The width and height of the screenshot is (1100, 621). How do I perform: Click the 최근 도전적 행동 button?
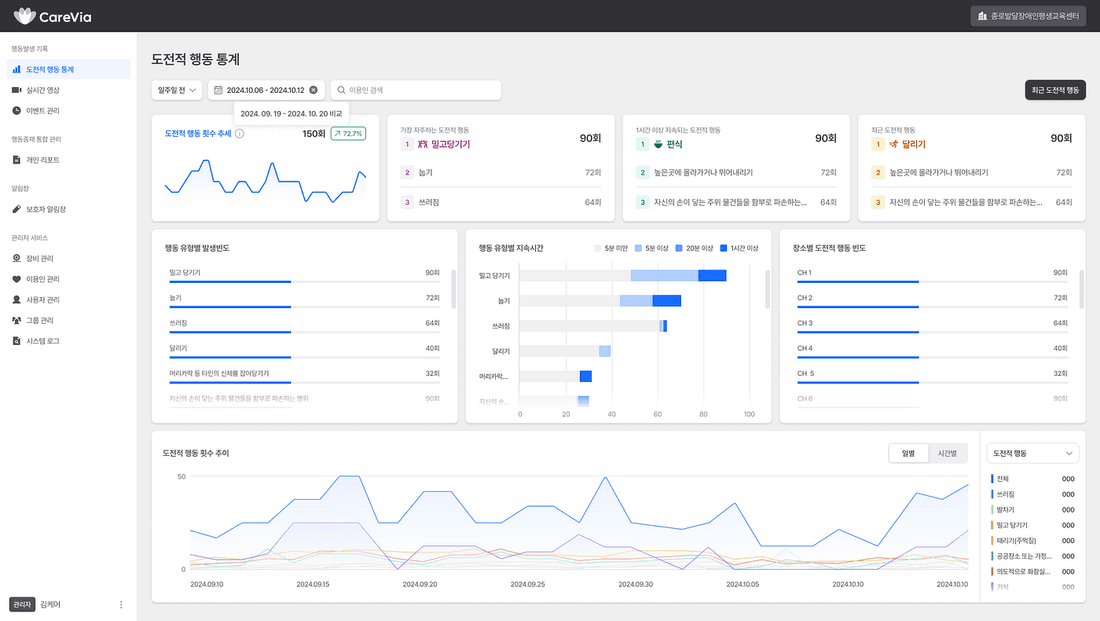pos(1055,90)
